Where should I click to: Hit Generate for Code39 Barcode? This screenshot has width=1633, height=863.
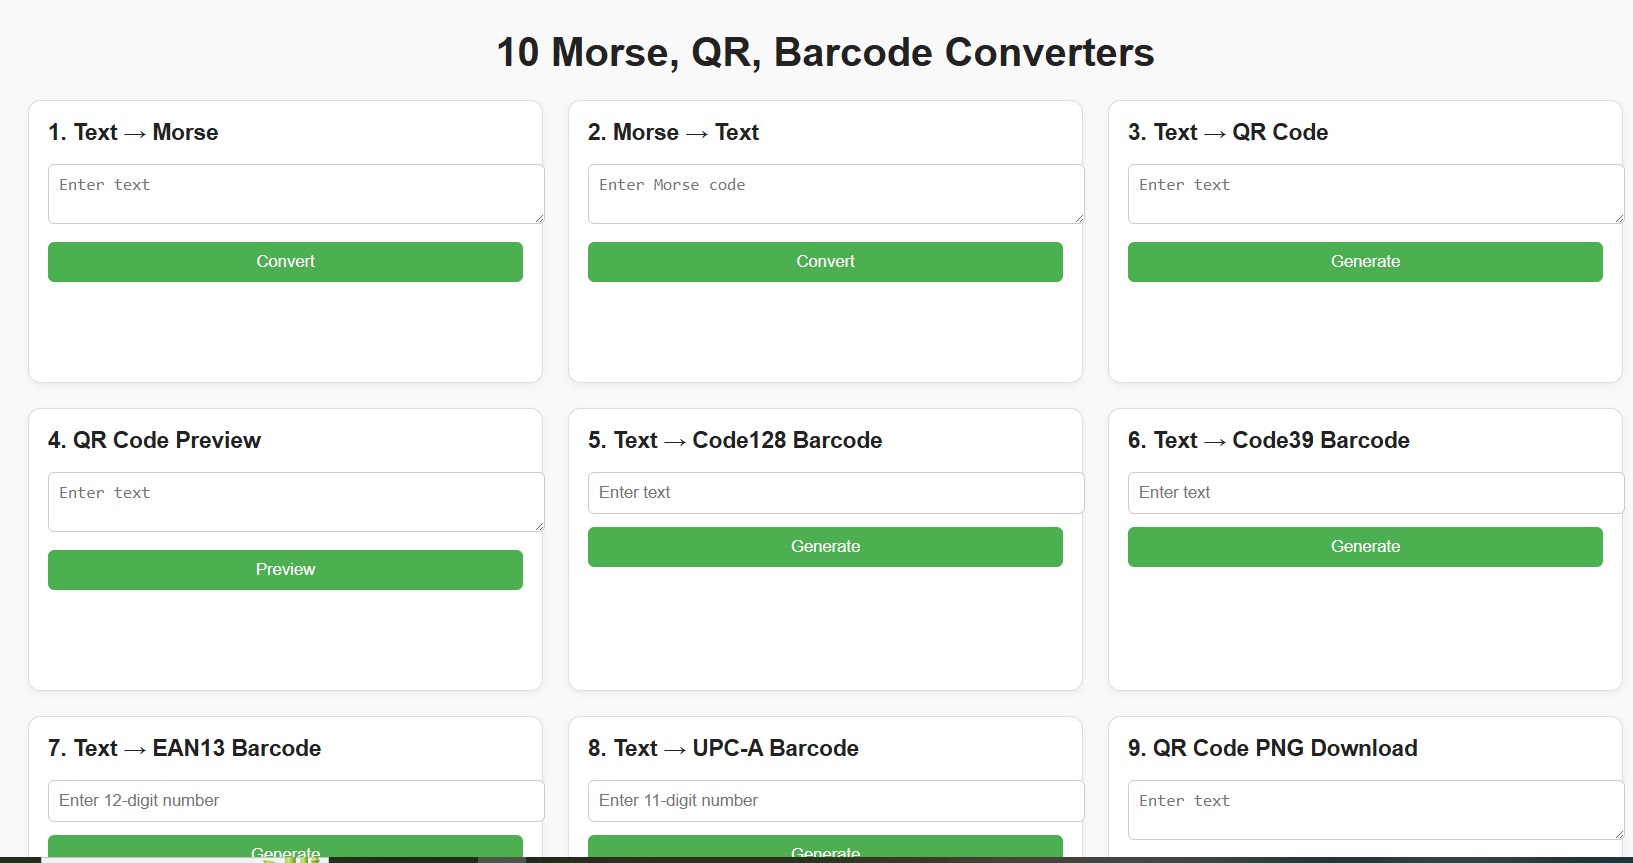click(x=1365, y=547)
